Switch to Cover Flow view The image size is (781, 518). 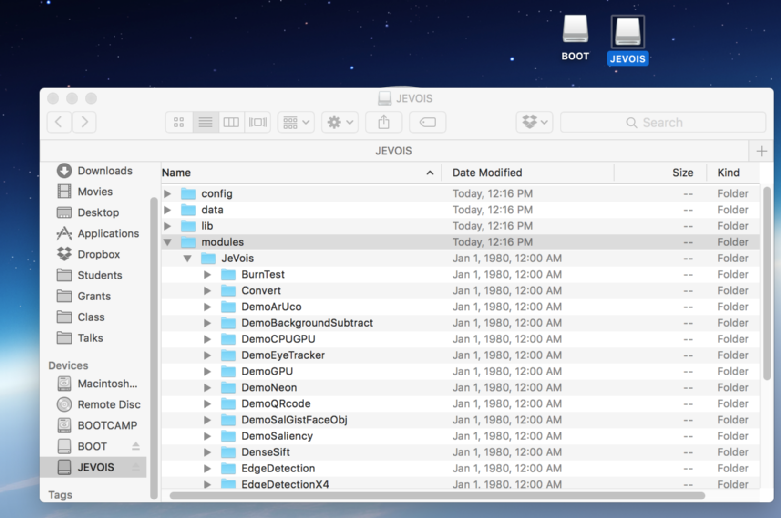pyautogui.click(x=258, y=122)
